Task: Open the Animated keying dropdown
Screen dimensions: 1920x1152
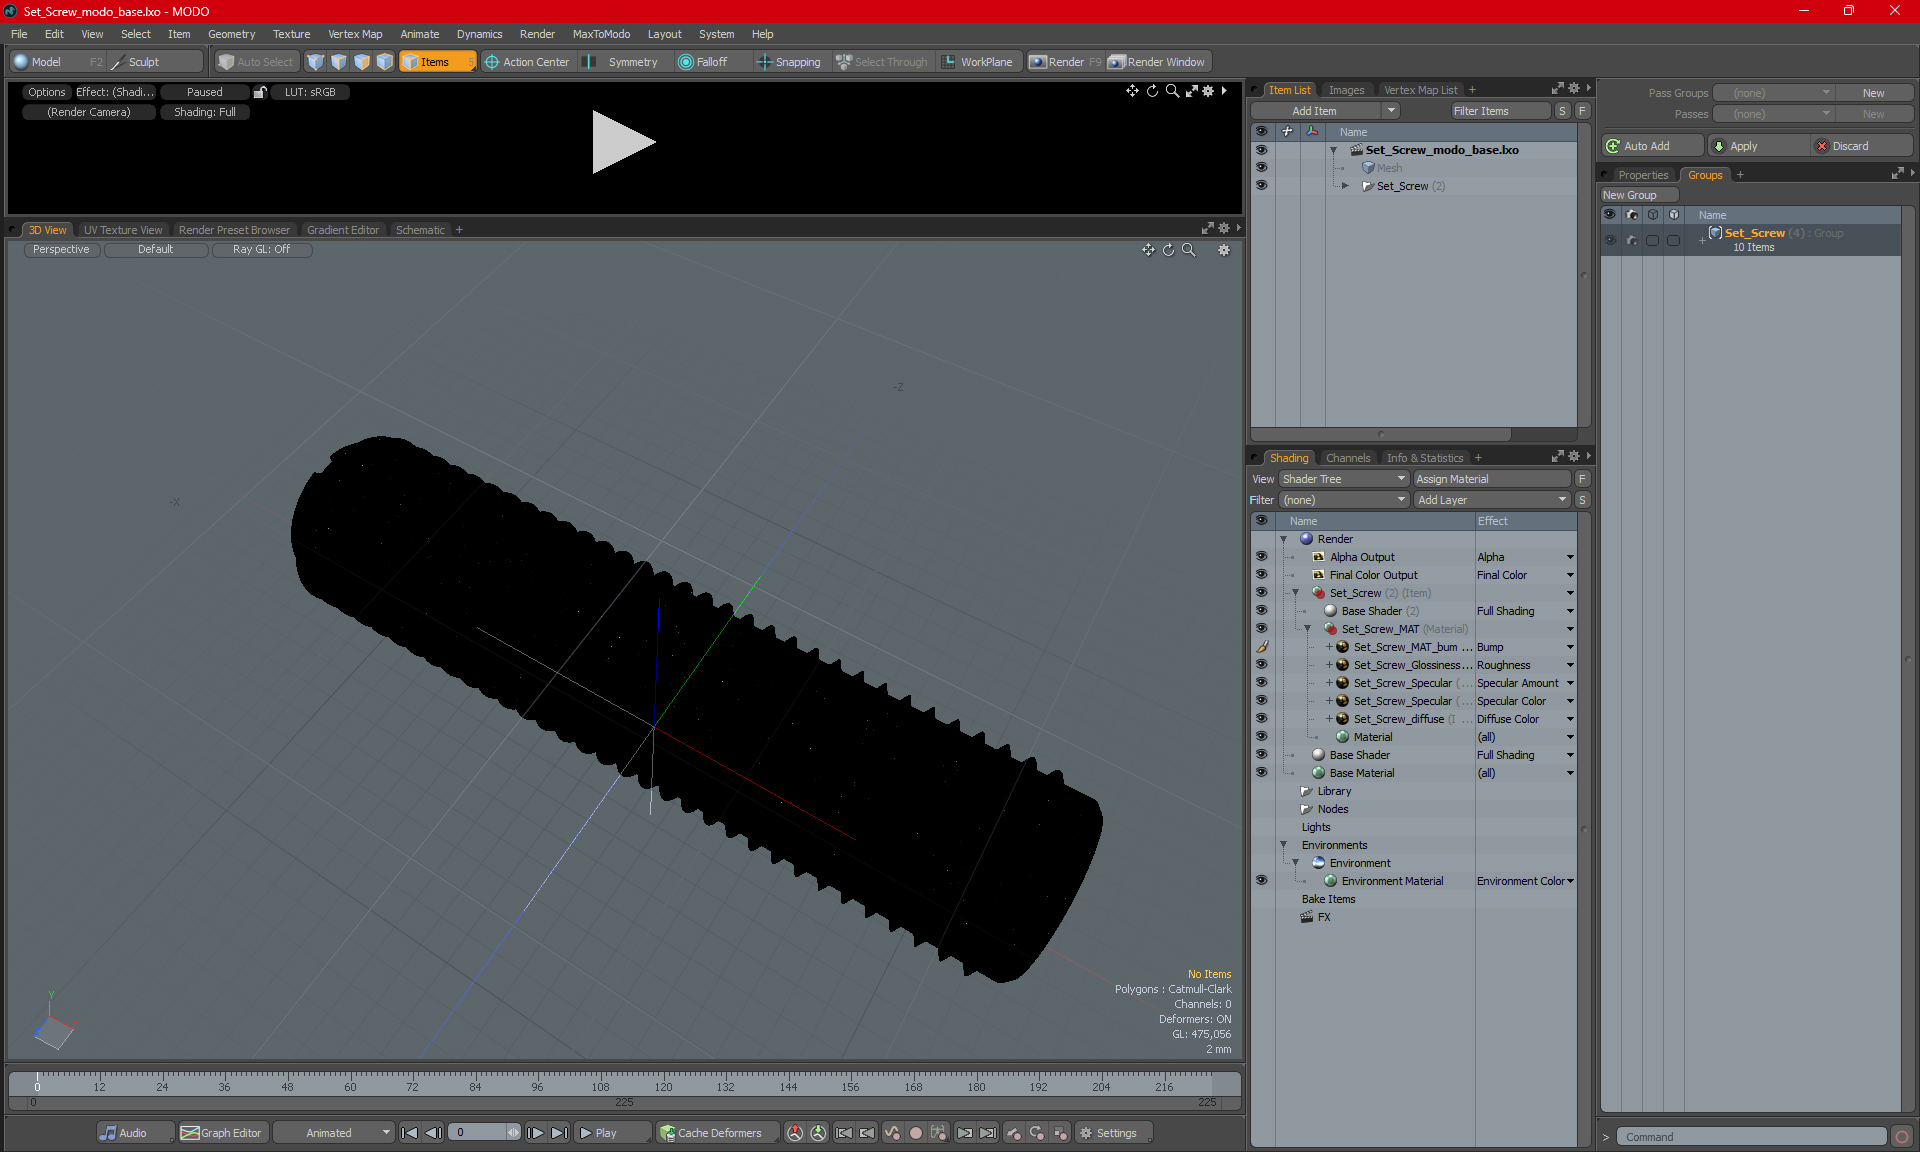Action: (x=334, y=1133)
